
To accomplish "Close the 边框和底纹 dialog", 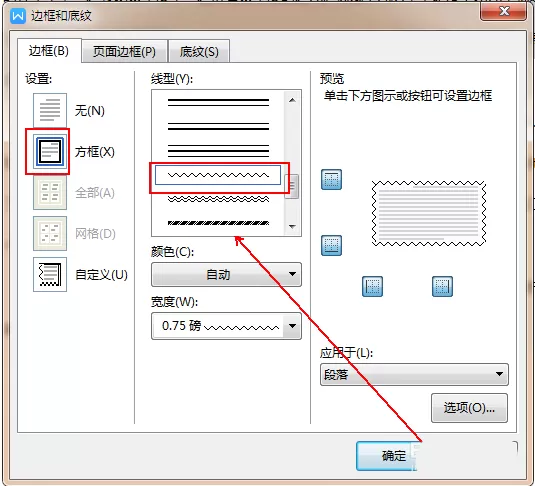I will [x=503, y=12].
